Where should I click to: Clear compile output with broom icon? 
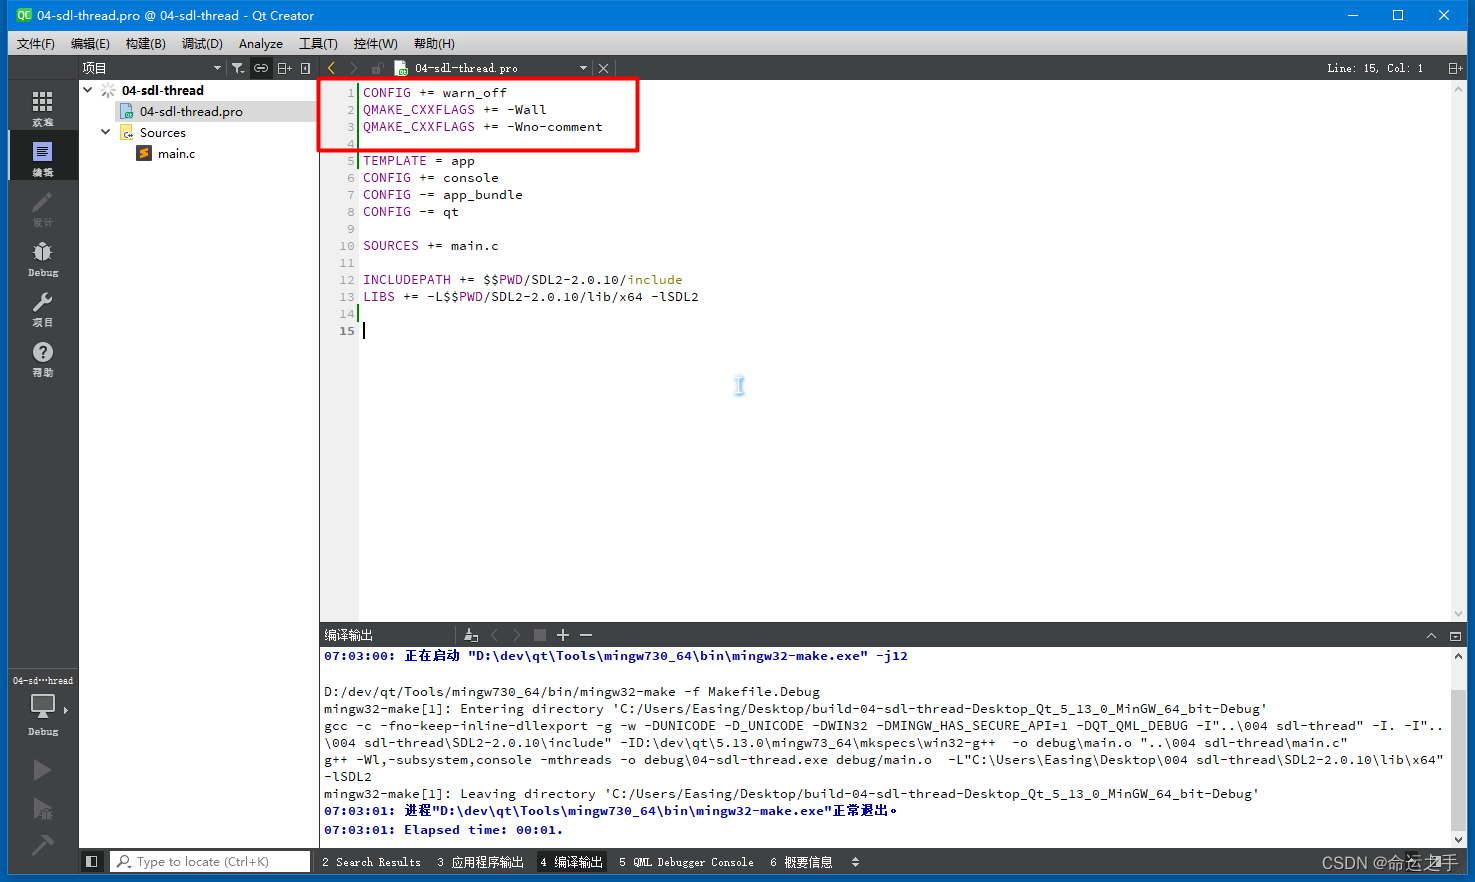tap(471, 635)
